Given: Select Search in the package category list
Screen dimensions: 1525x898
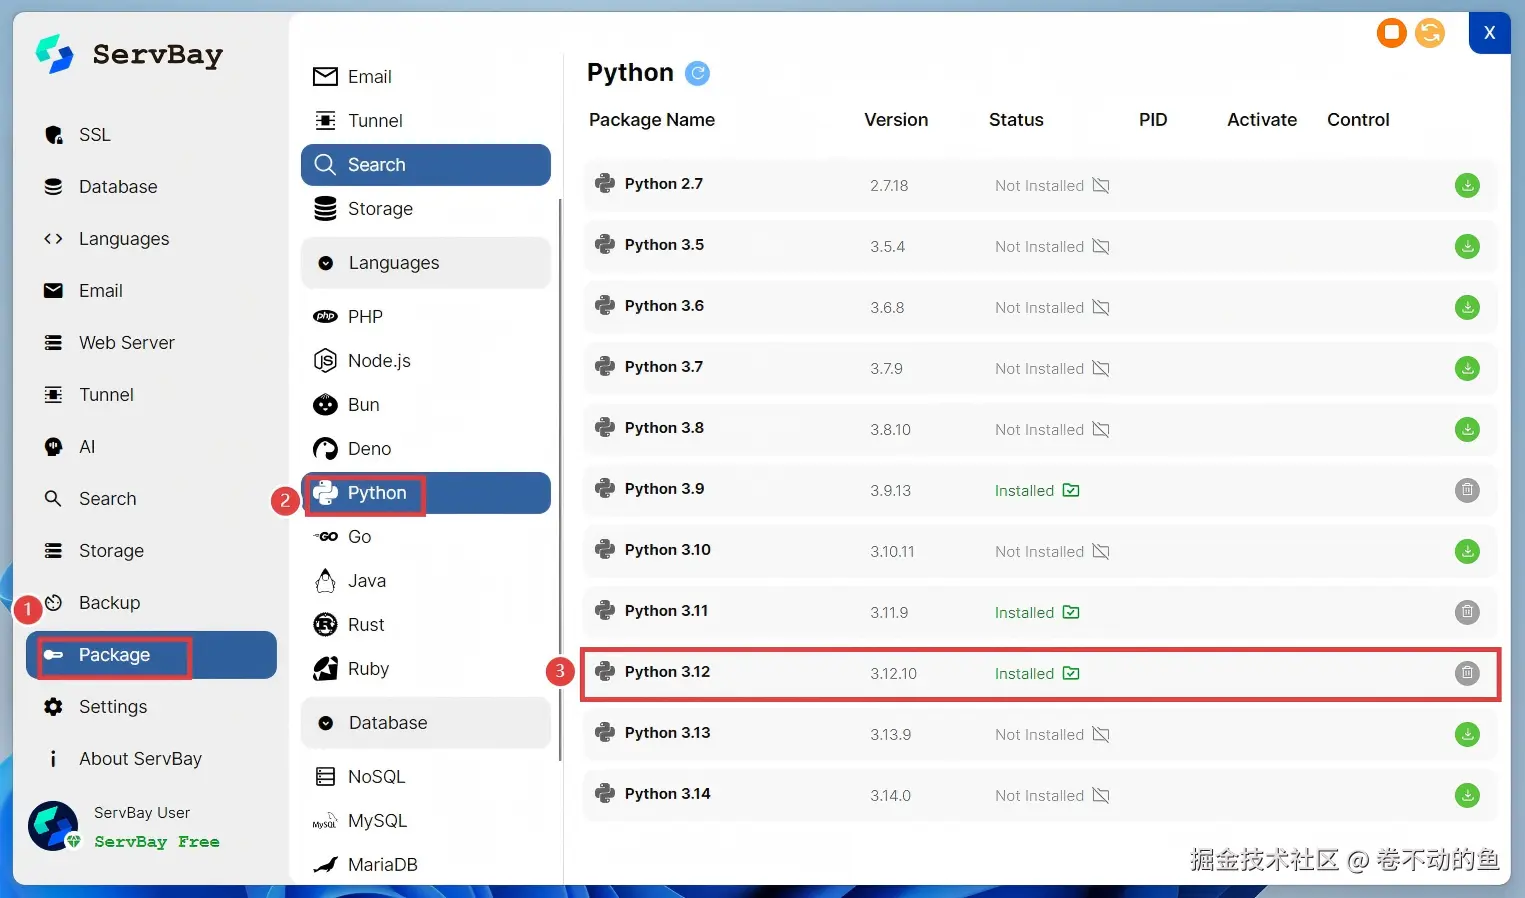Looking at the screenshot, I should coord(426,165).
